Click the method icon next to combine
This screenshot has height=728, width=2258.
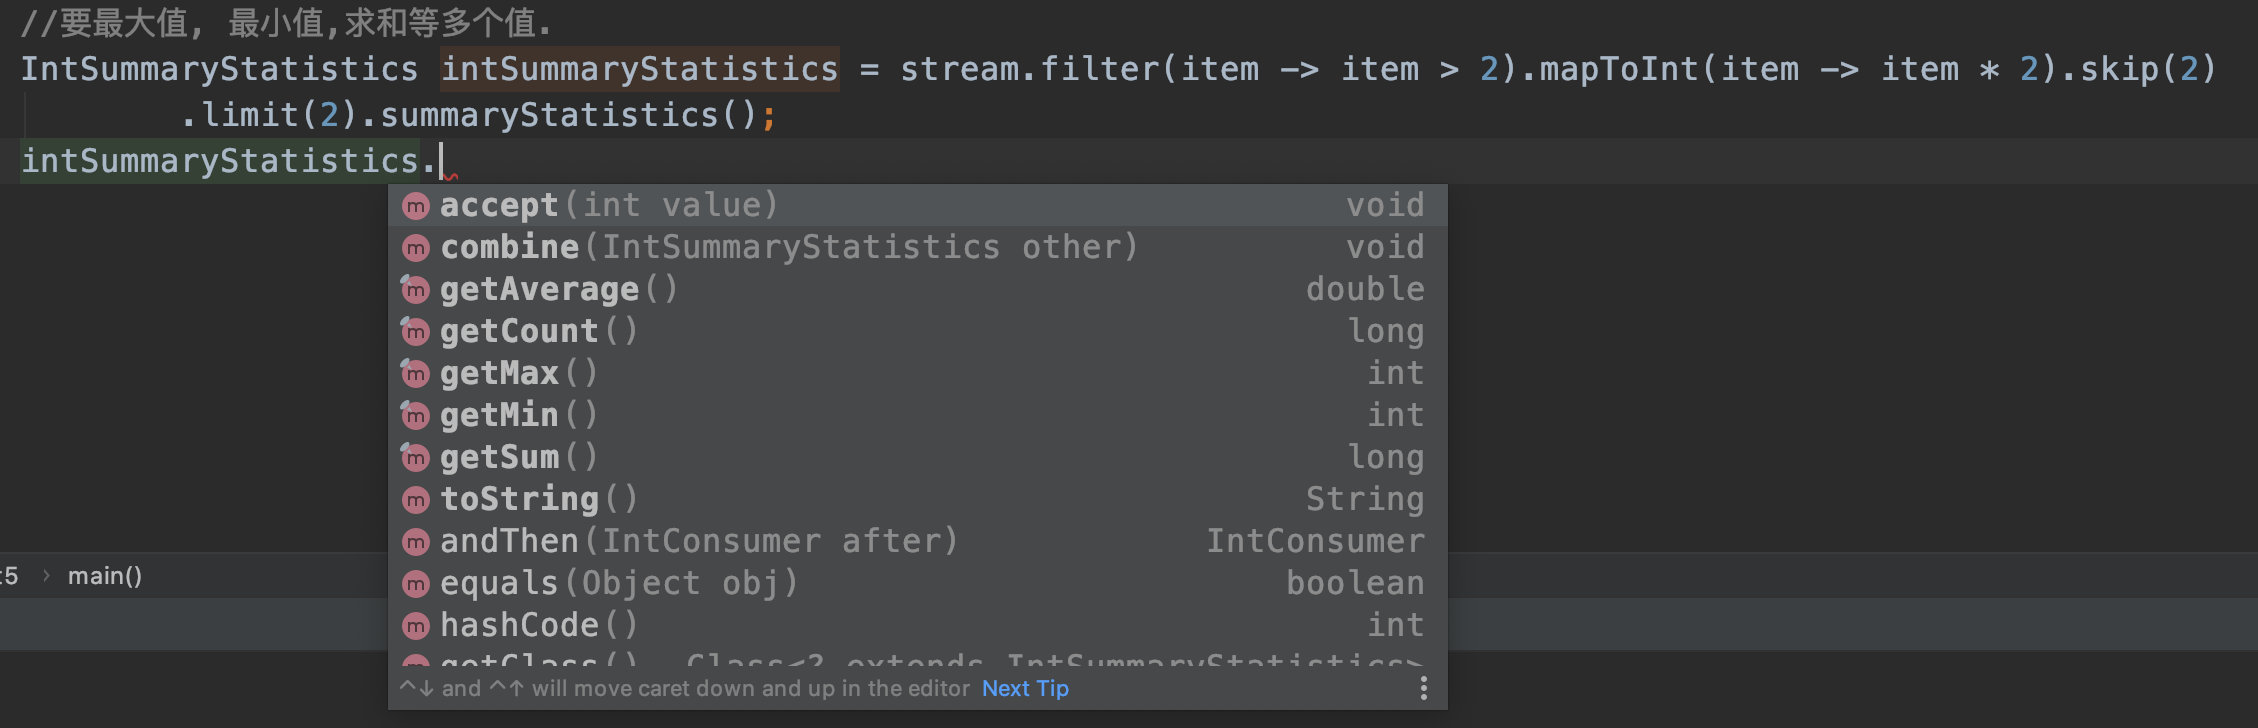coord(415,248)
